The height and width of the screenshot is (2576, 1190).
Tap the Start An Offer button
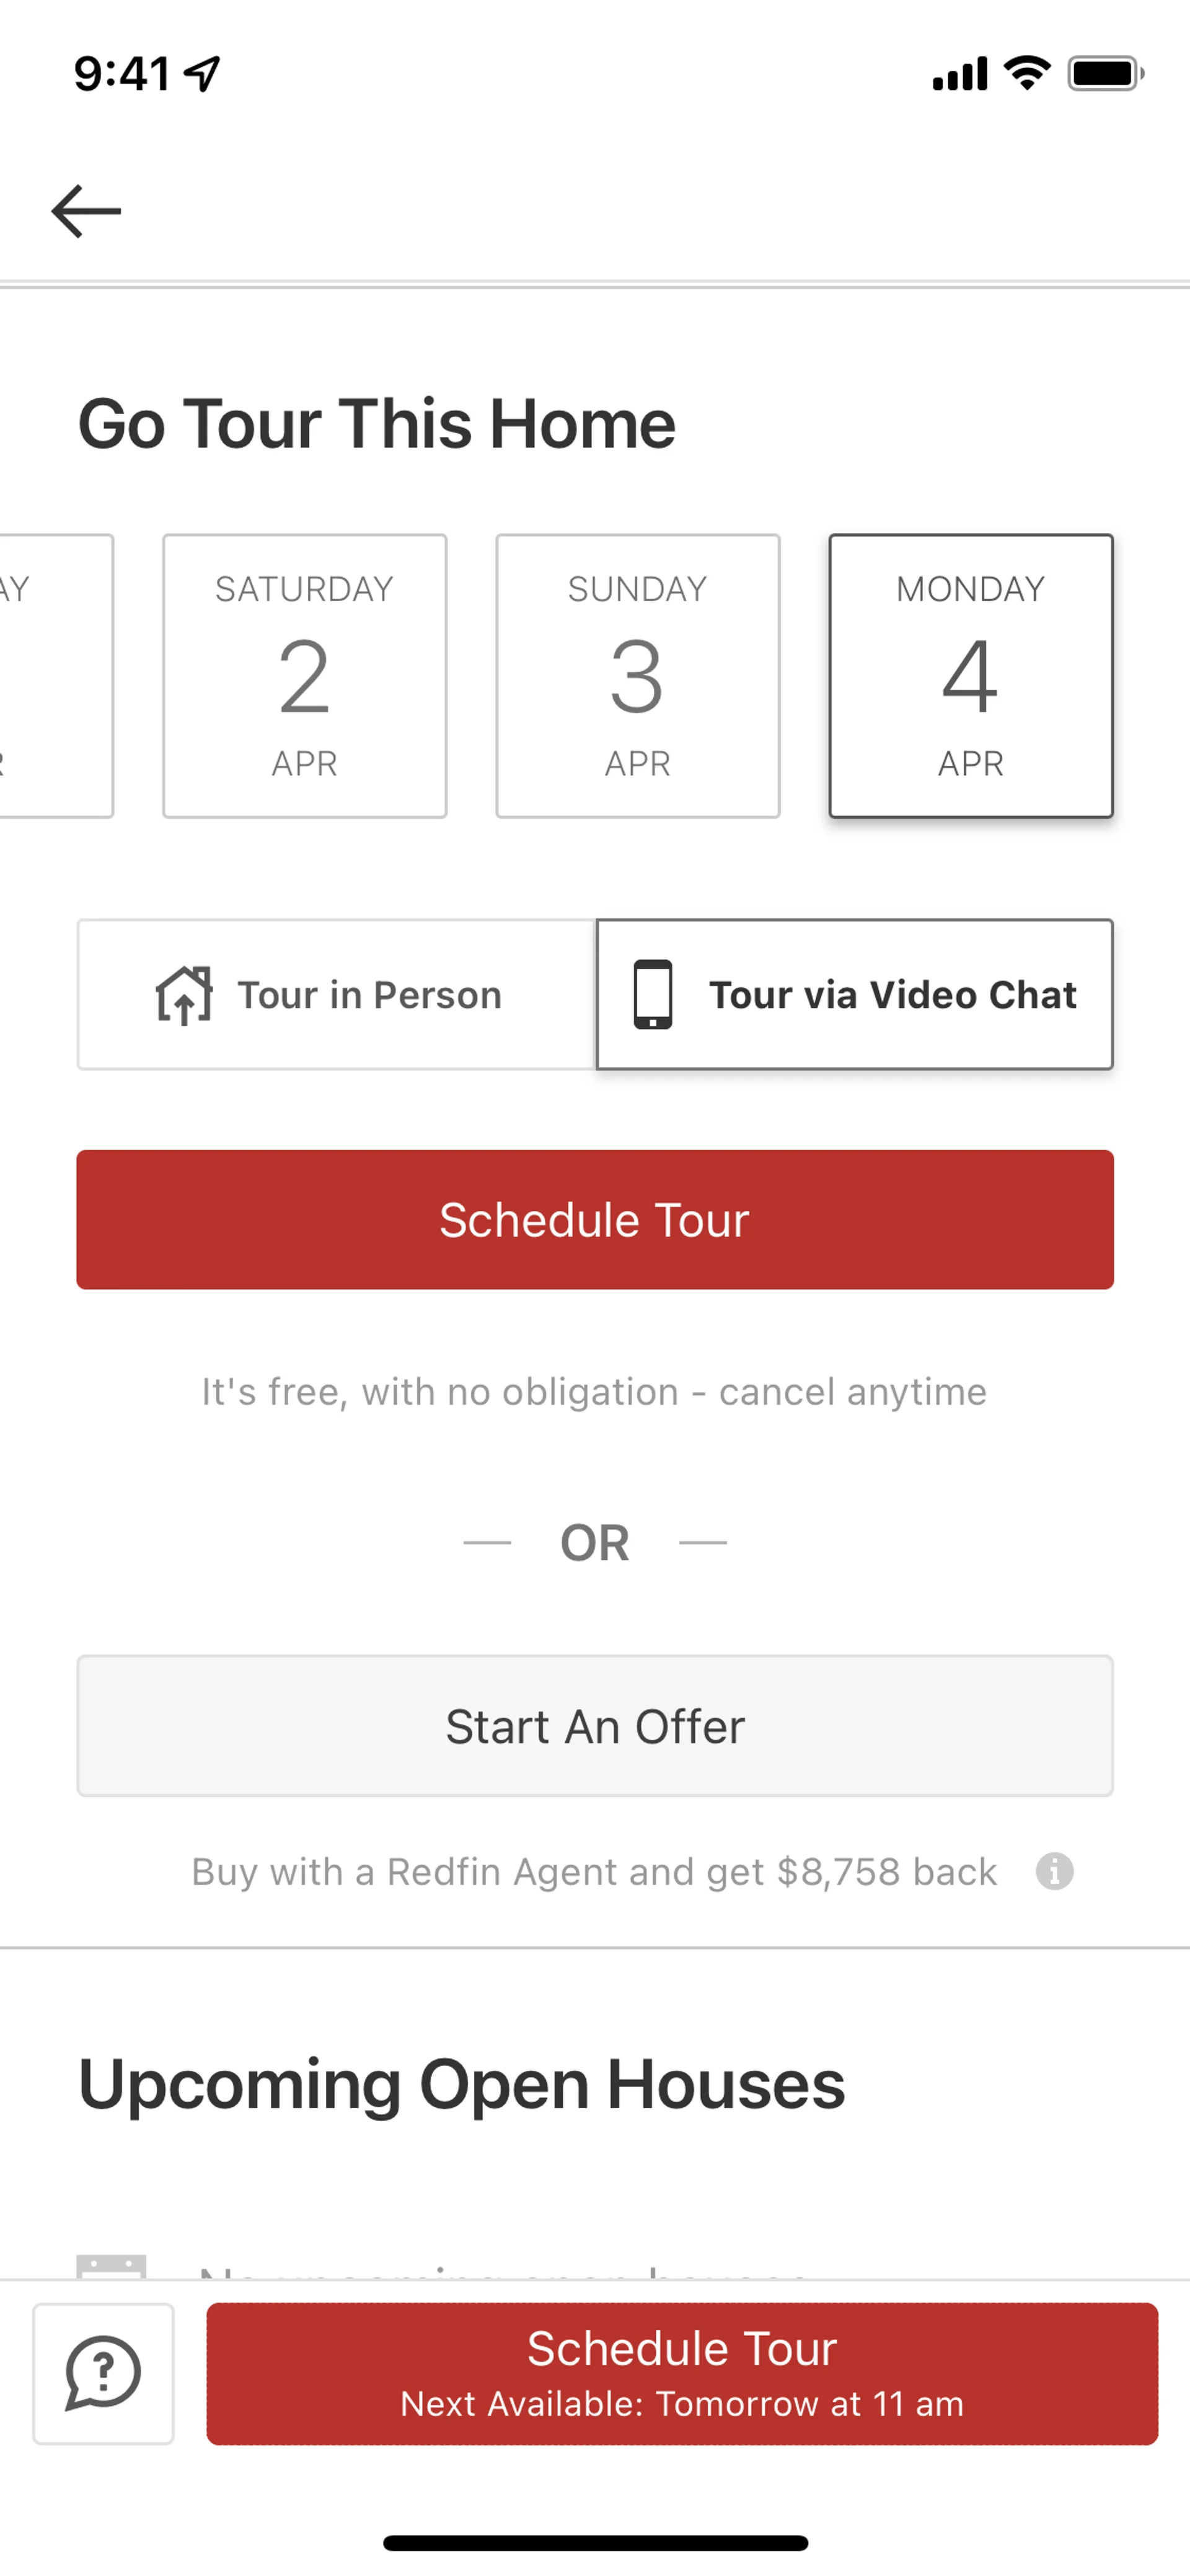pos(595,1726)
